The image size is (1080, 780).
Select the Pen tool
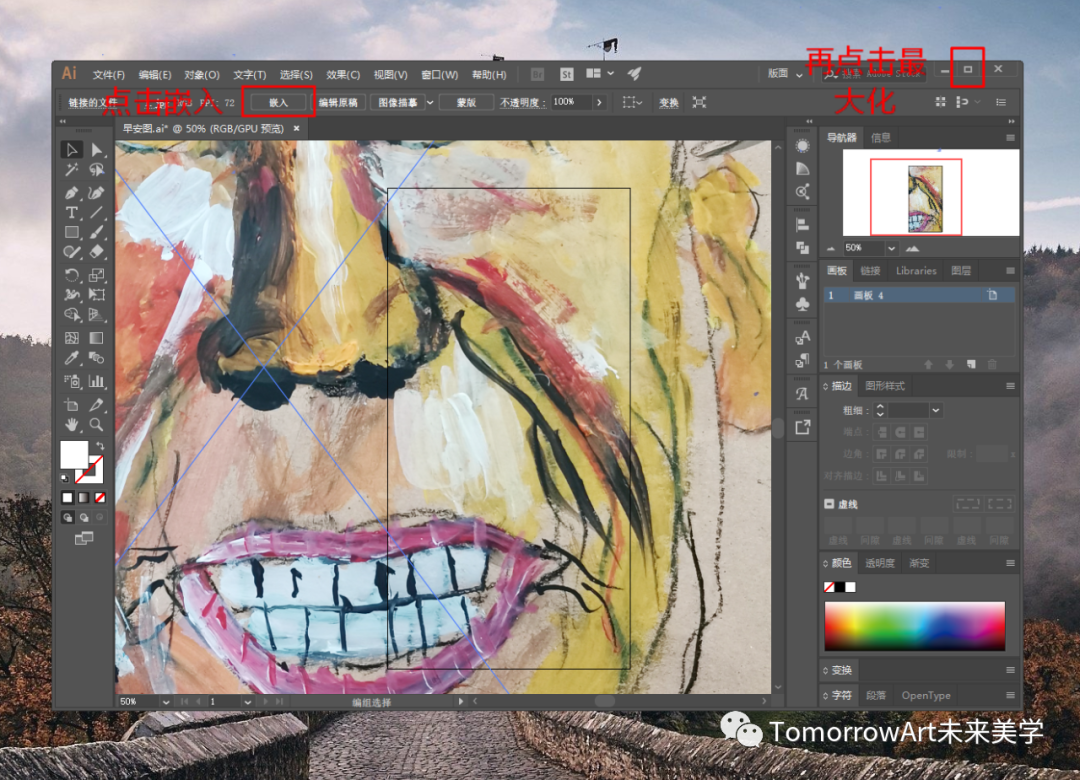coord(72,192)
